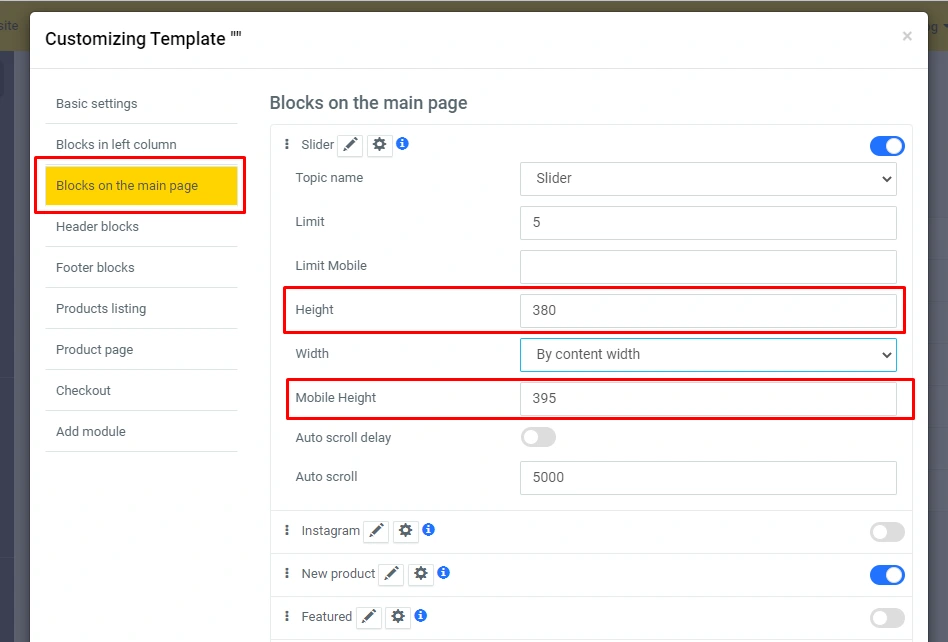The width and height of the screenshot is (948, 642).
Task: Select Products listing in sidebar
Action: coord(101,309)
